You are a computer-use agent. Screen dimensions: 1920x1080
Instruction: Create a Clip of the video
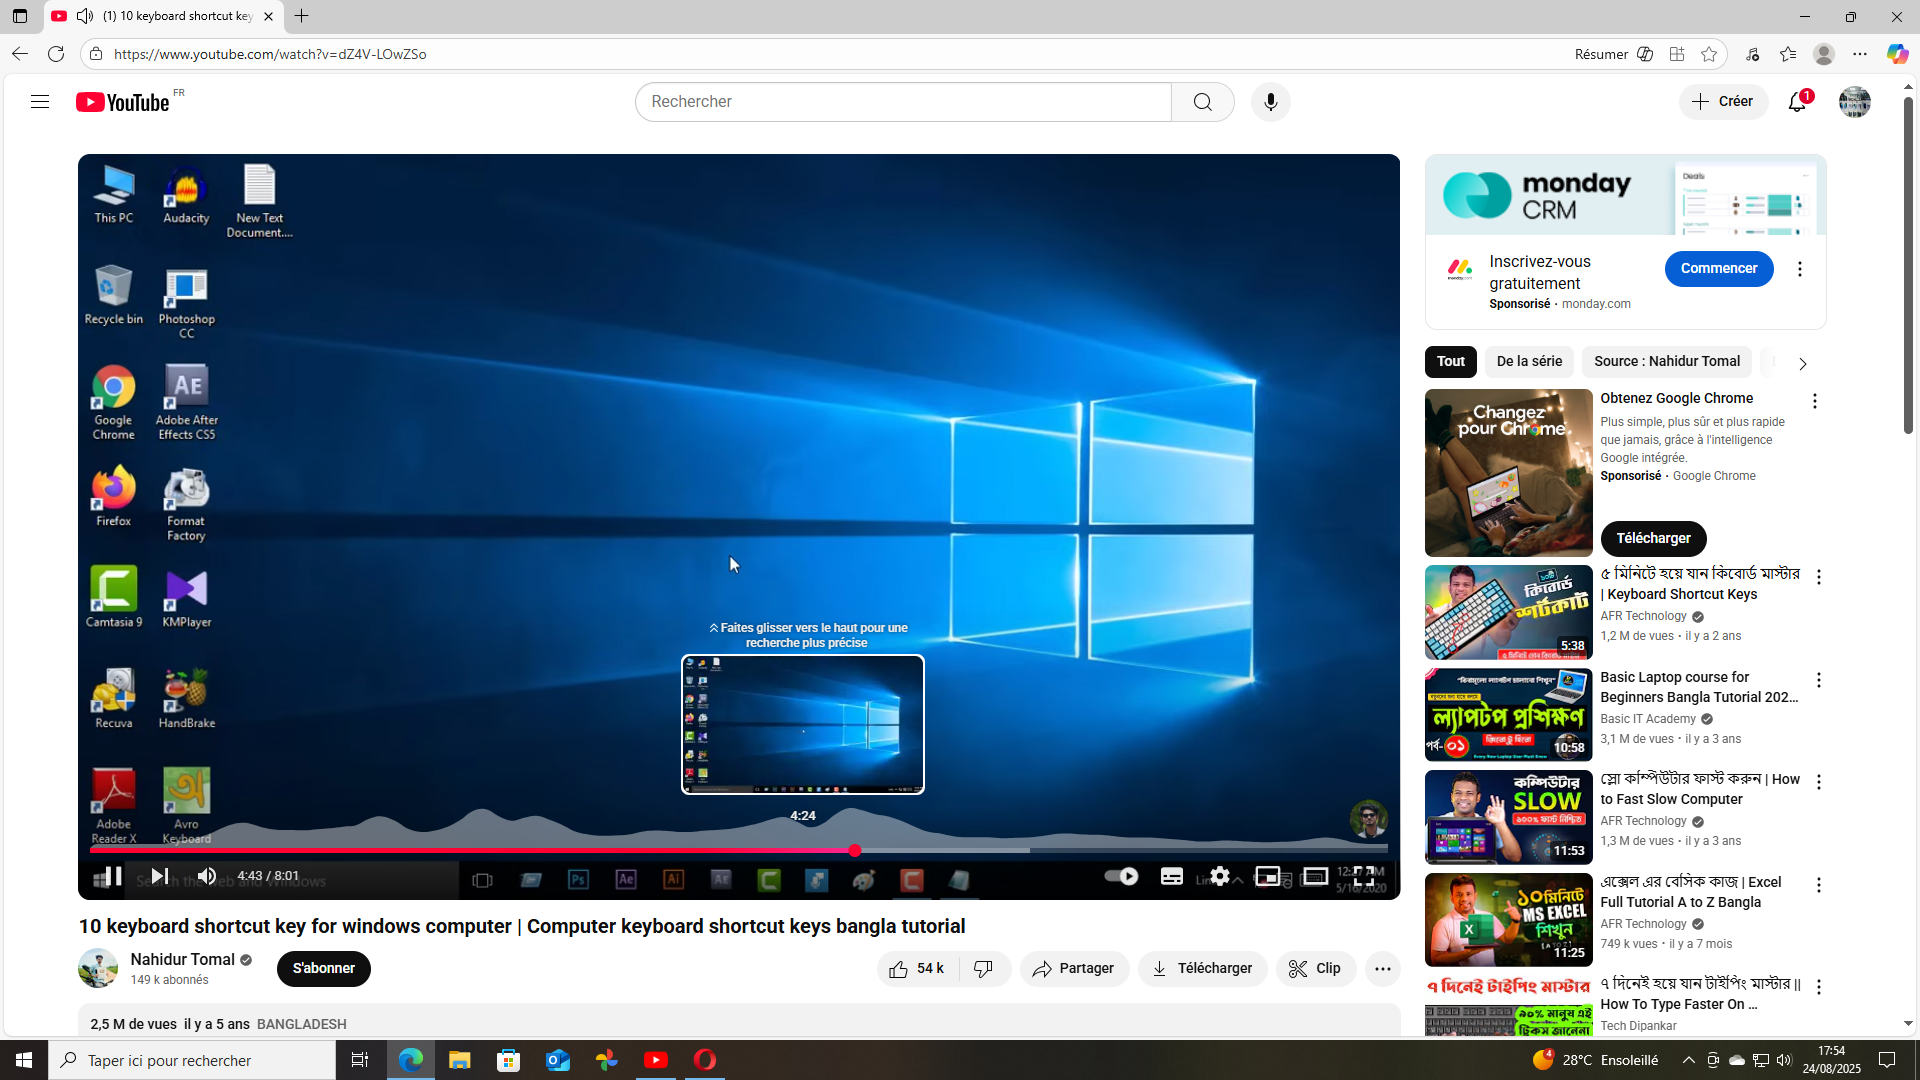click(x=1315, y=969)
